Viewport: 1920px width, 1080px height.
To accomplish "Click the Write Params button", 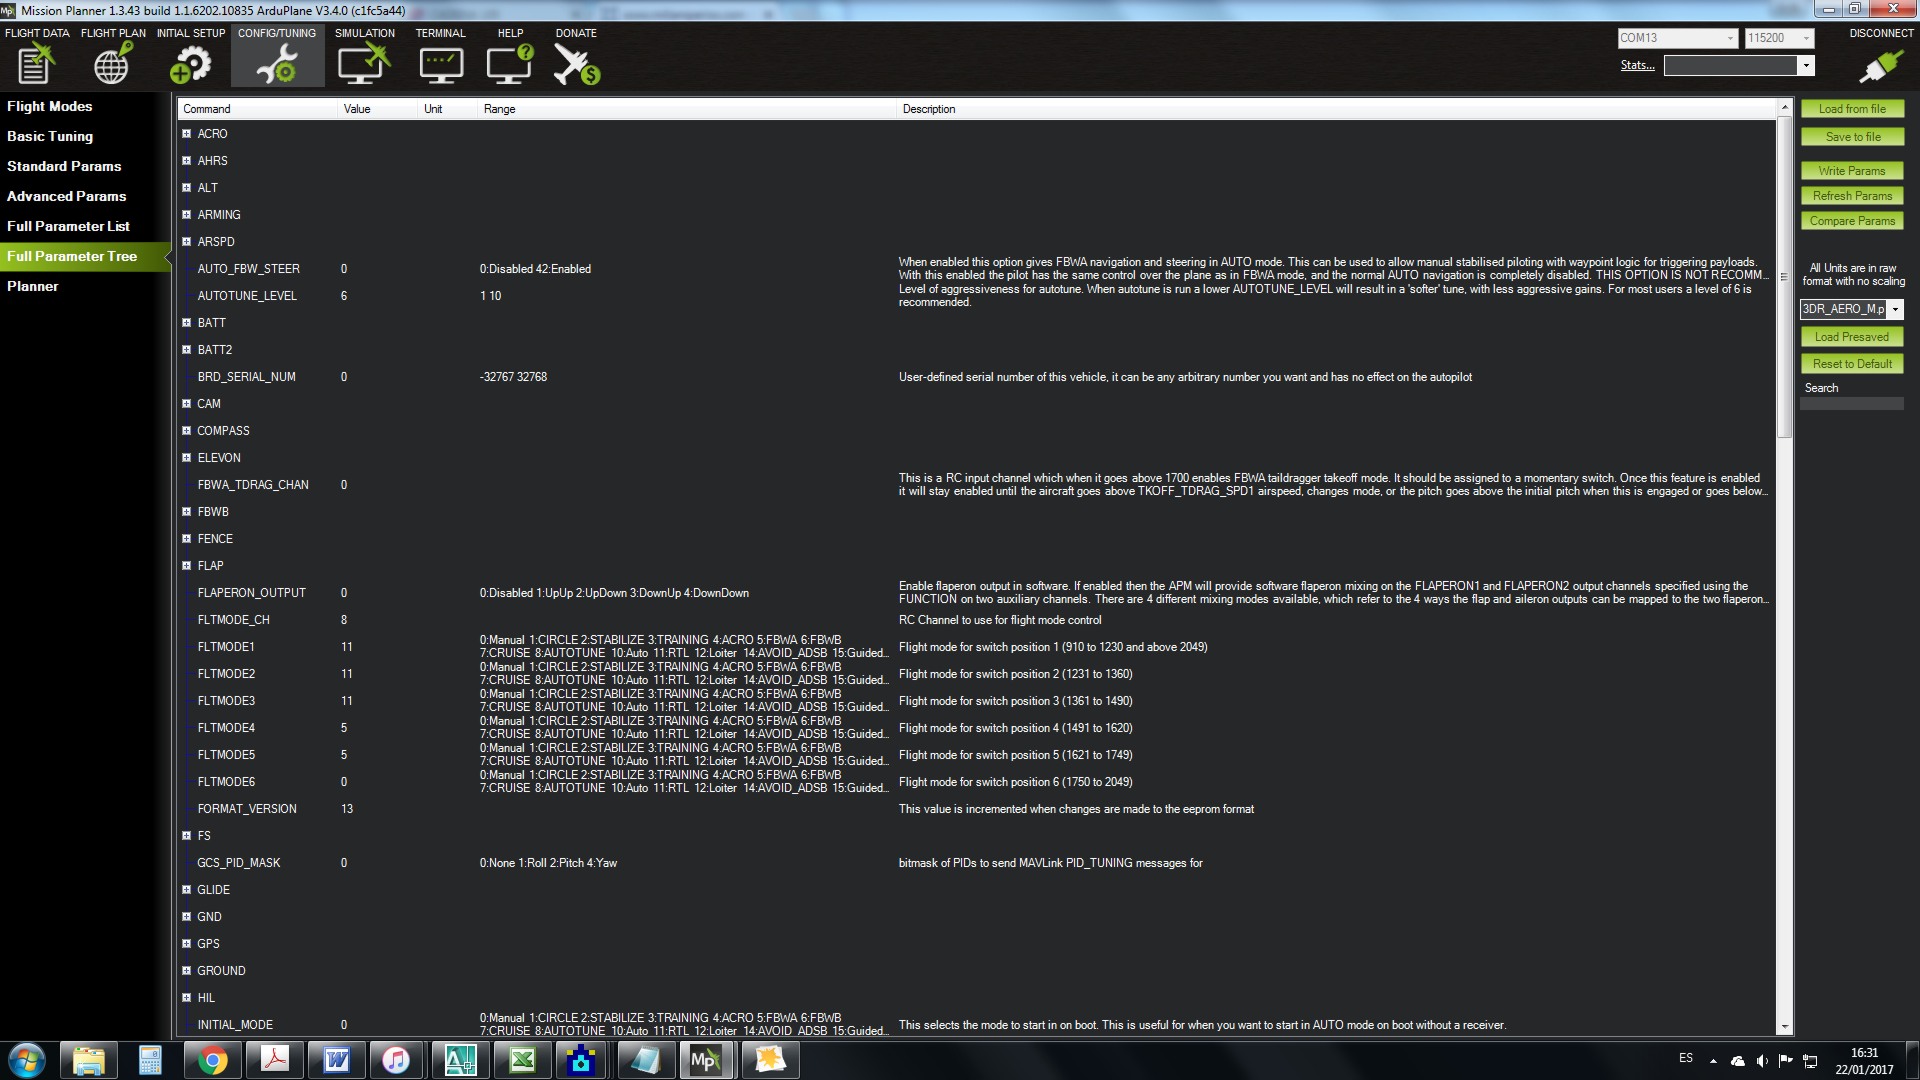I will 1851,171.
